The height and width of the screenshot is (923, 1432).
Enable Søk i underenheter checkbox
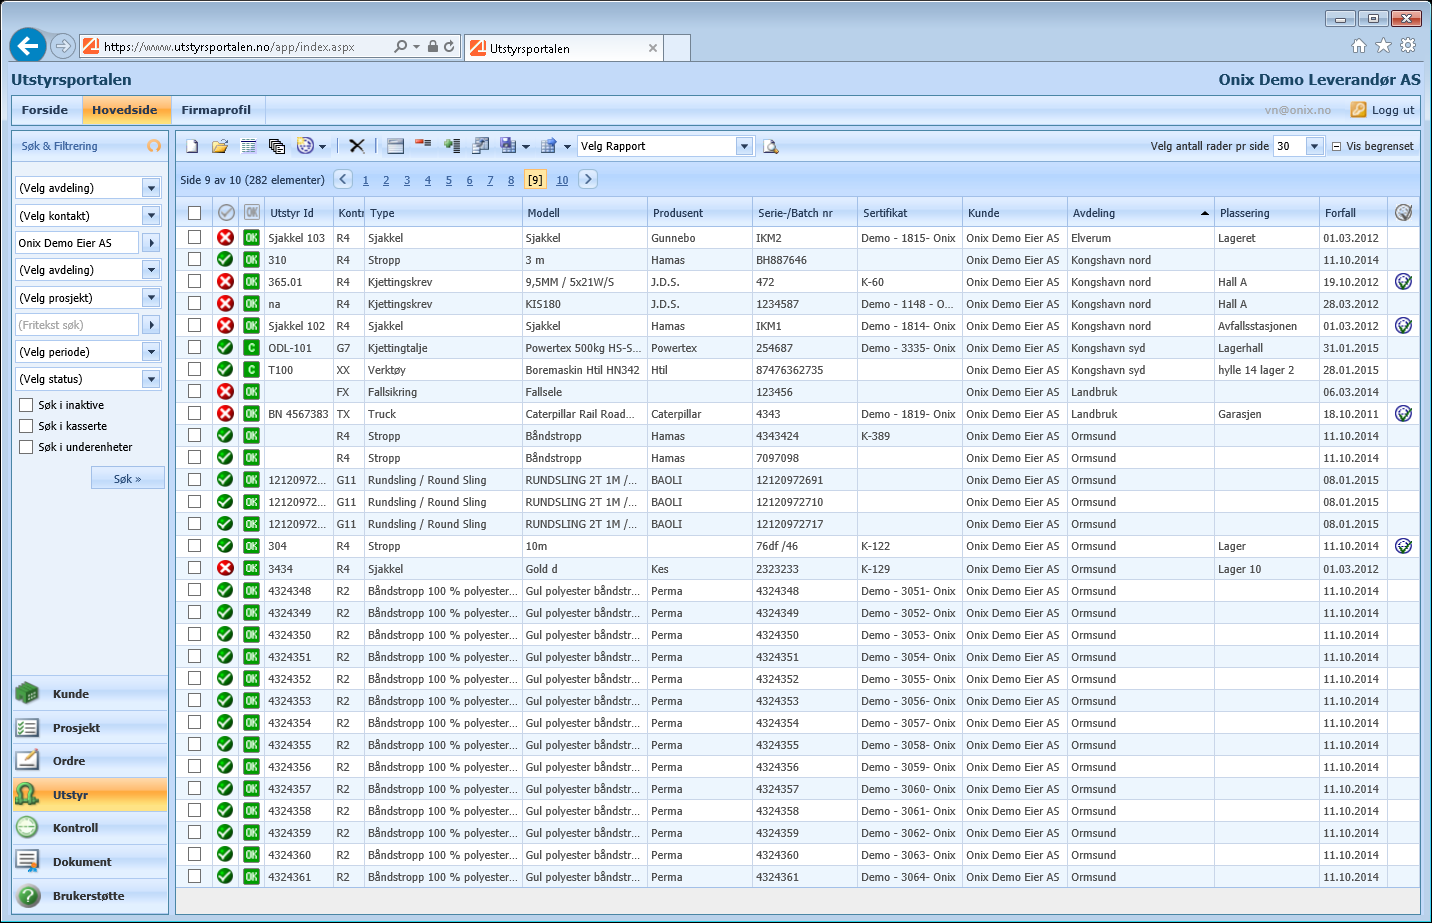[x=26, y=447]
